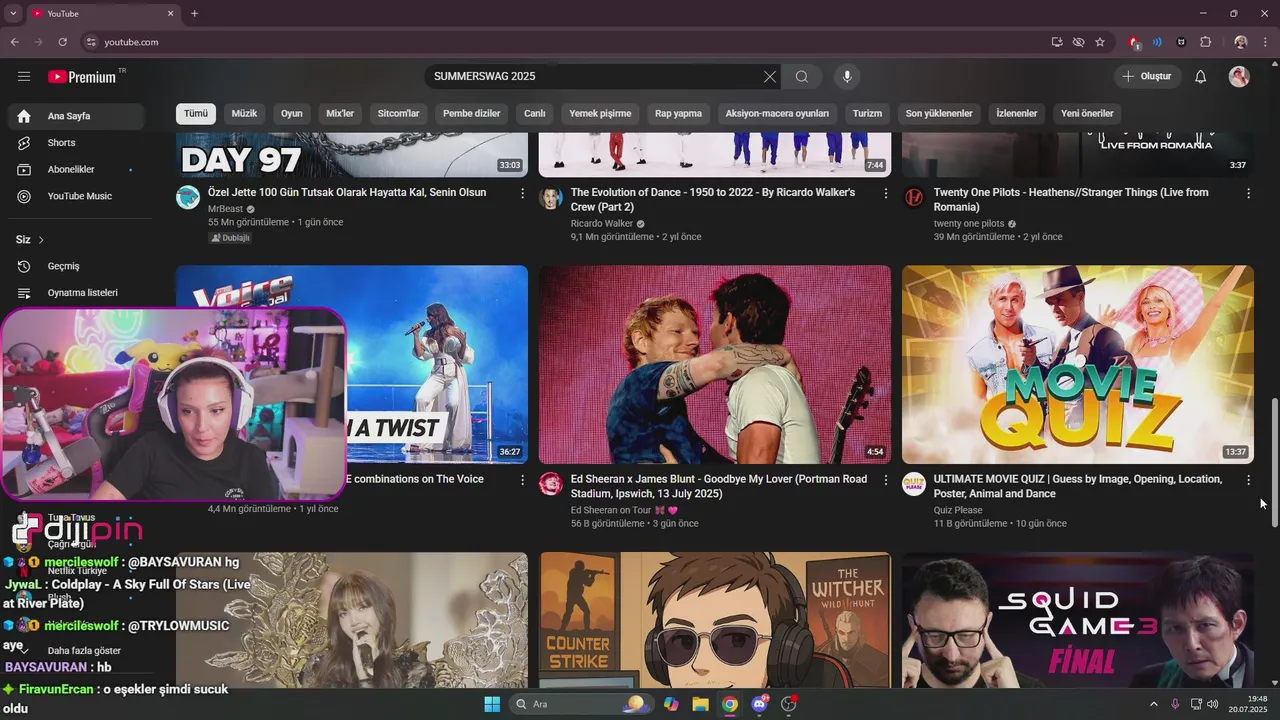Open Discord from the taskbar
Image resolution: width=1280 pixels, height=720 pixels.
click(x=759, y=704)
